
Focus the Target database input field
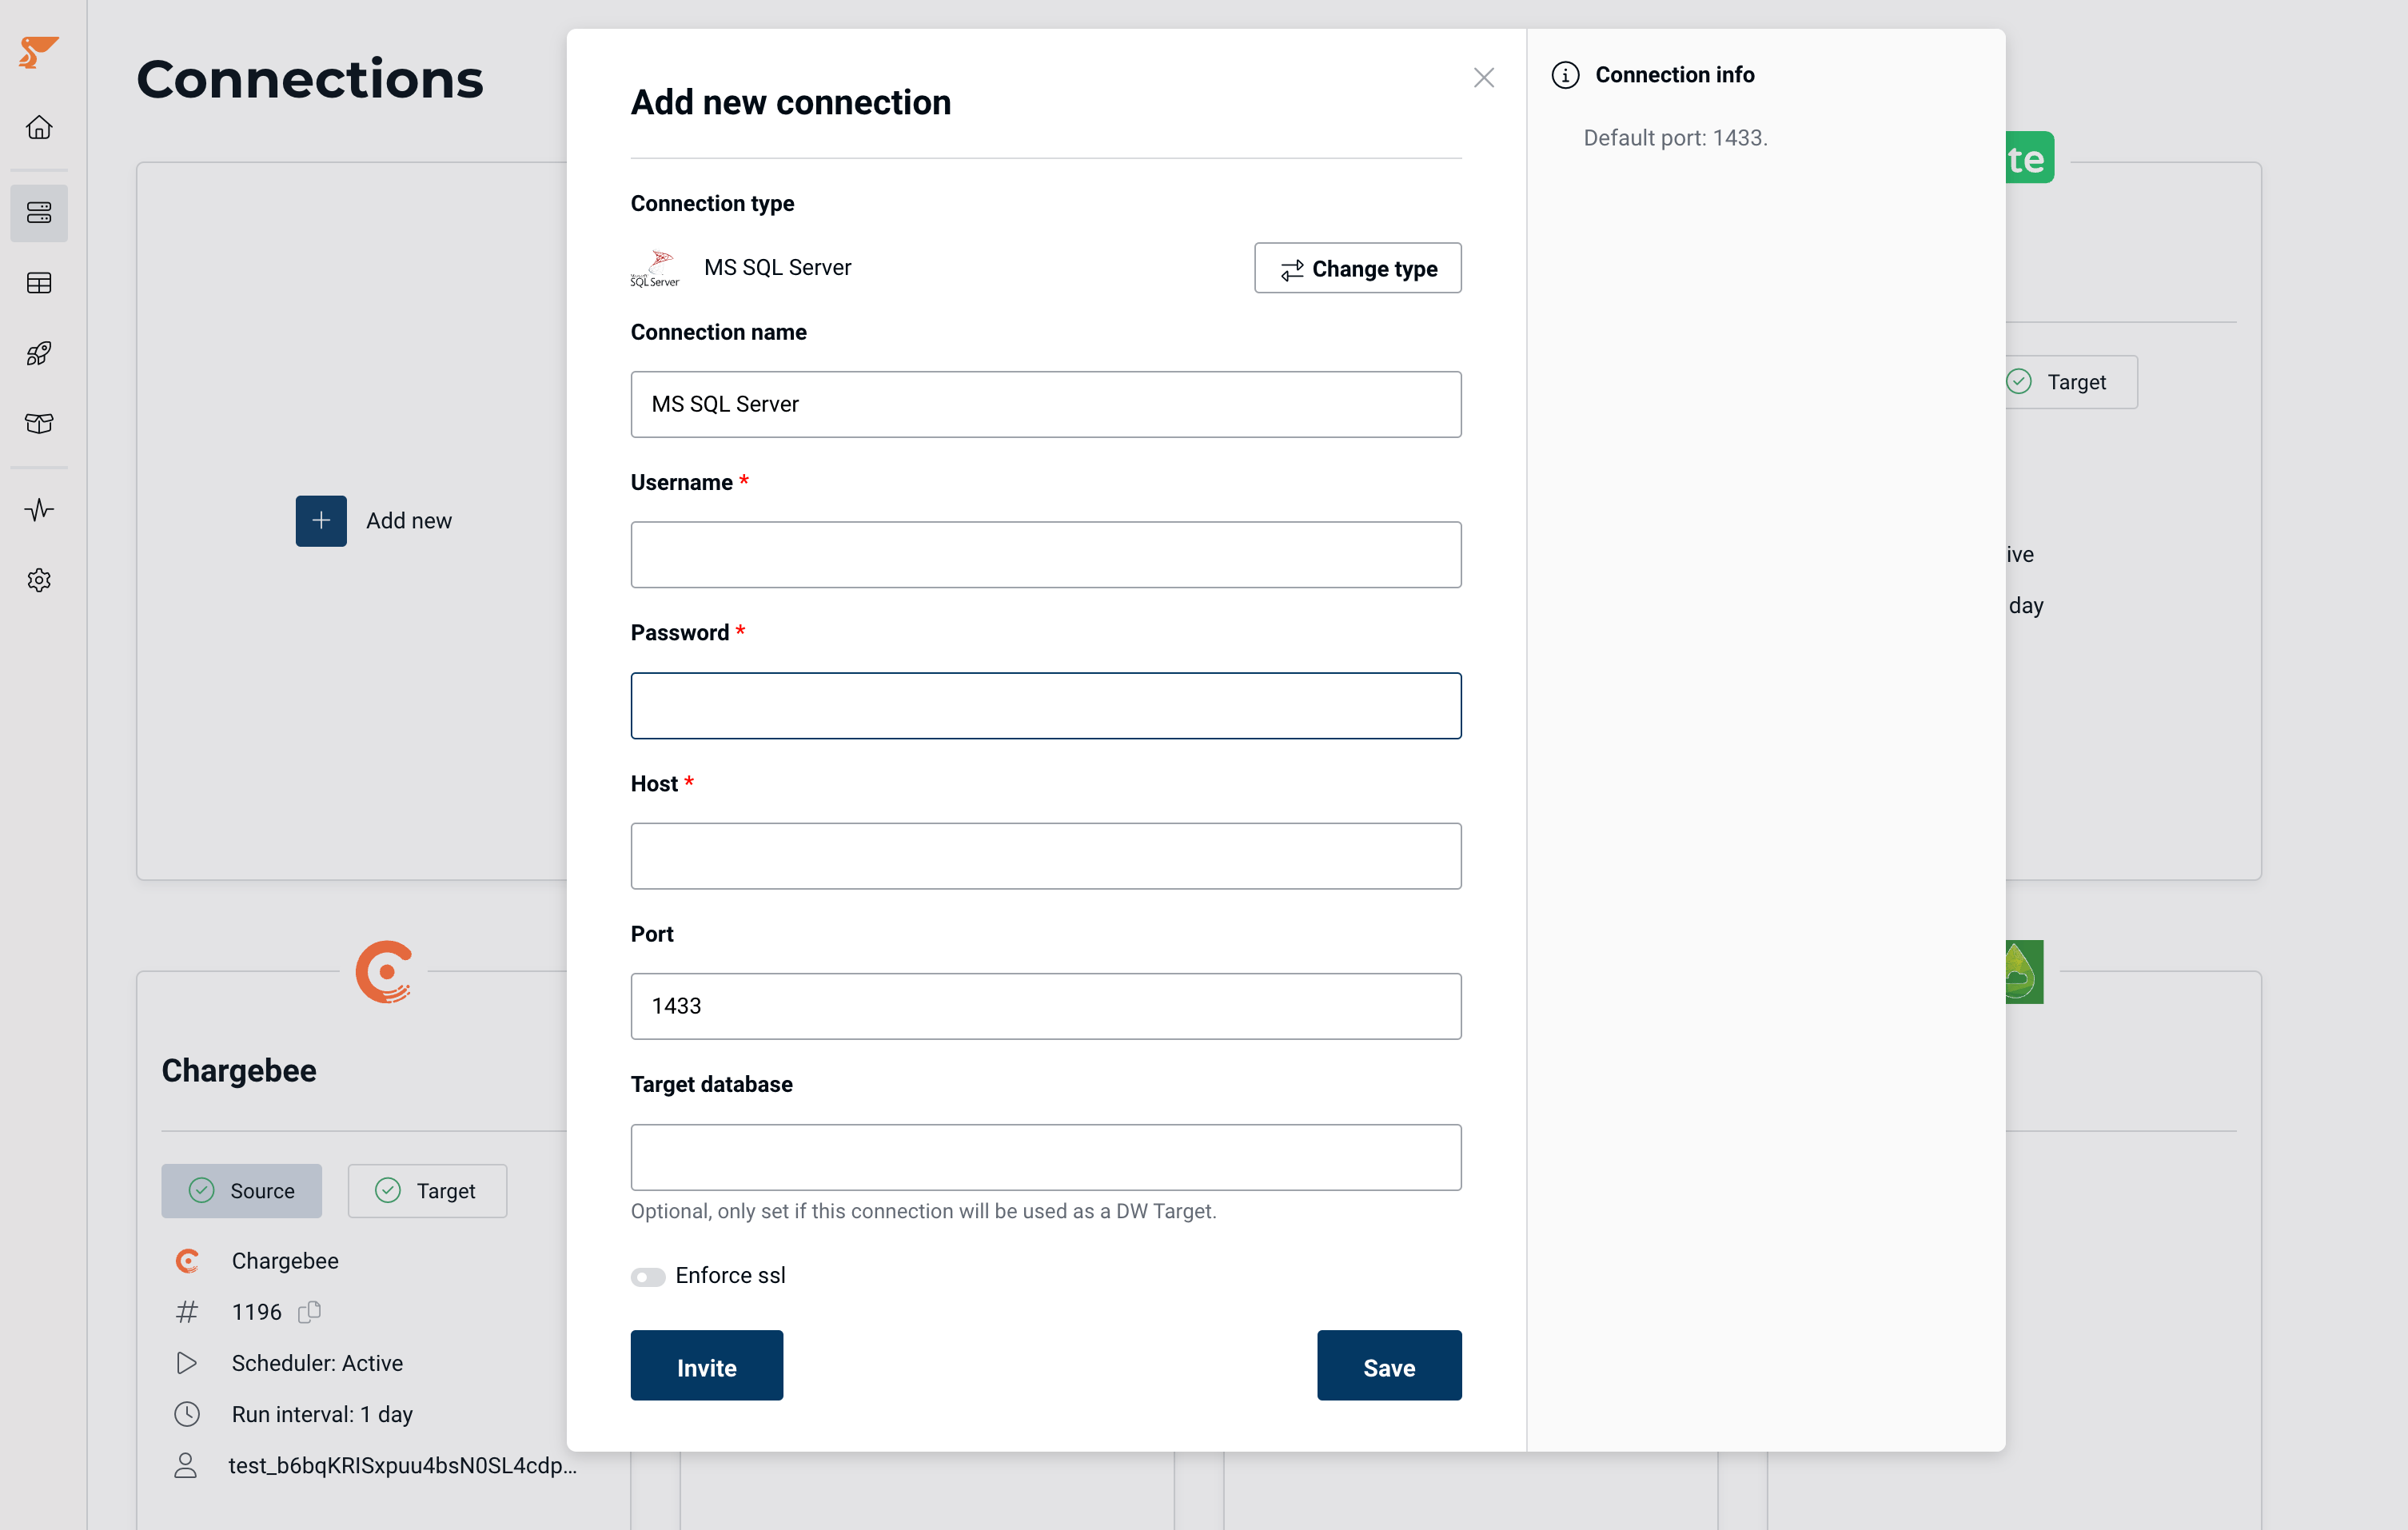1045,1157
